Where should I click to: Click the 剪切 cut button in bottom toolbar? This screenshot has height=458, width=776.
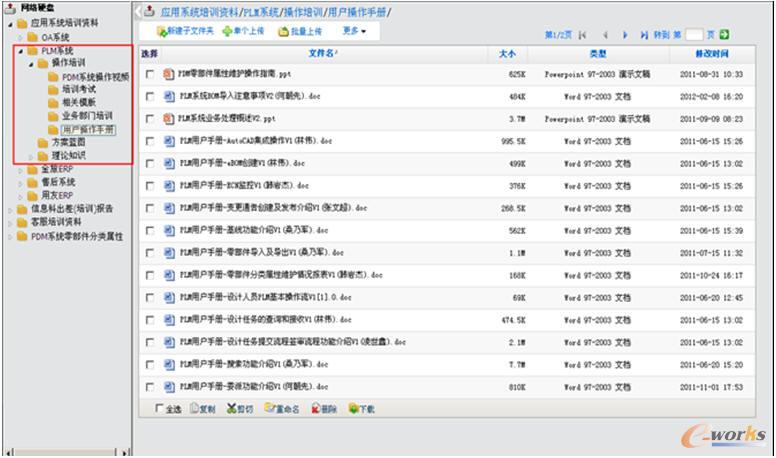[x=240, y=408]
